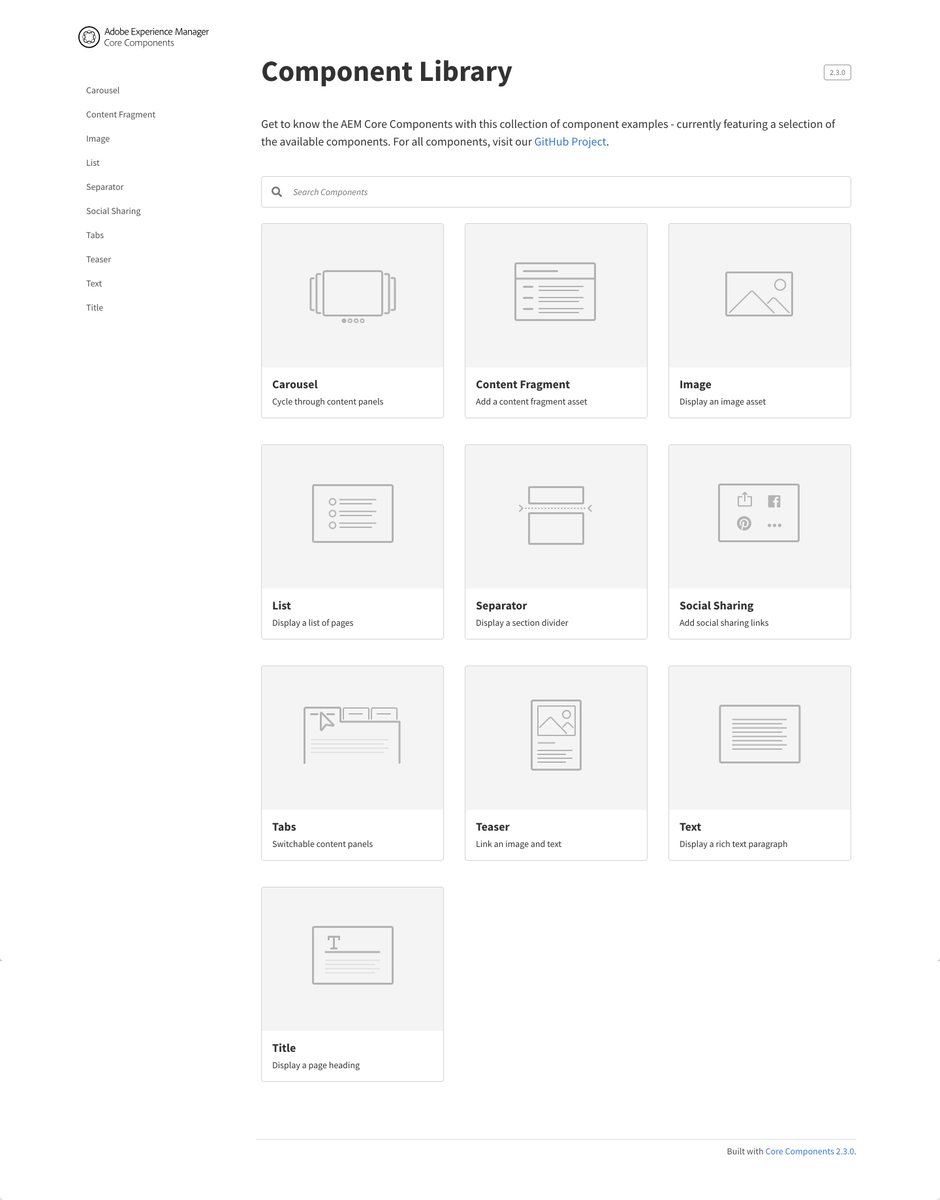This screenshot has height=1200, width=940.
Task: Open Title from the sidebar menu
Action: pyautogui.click(x=94, y=307)
